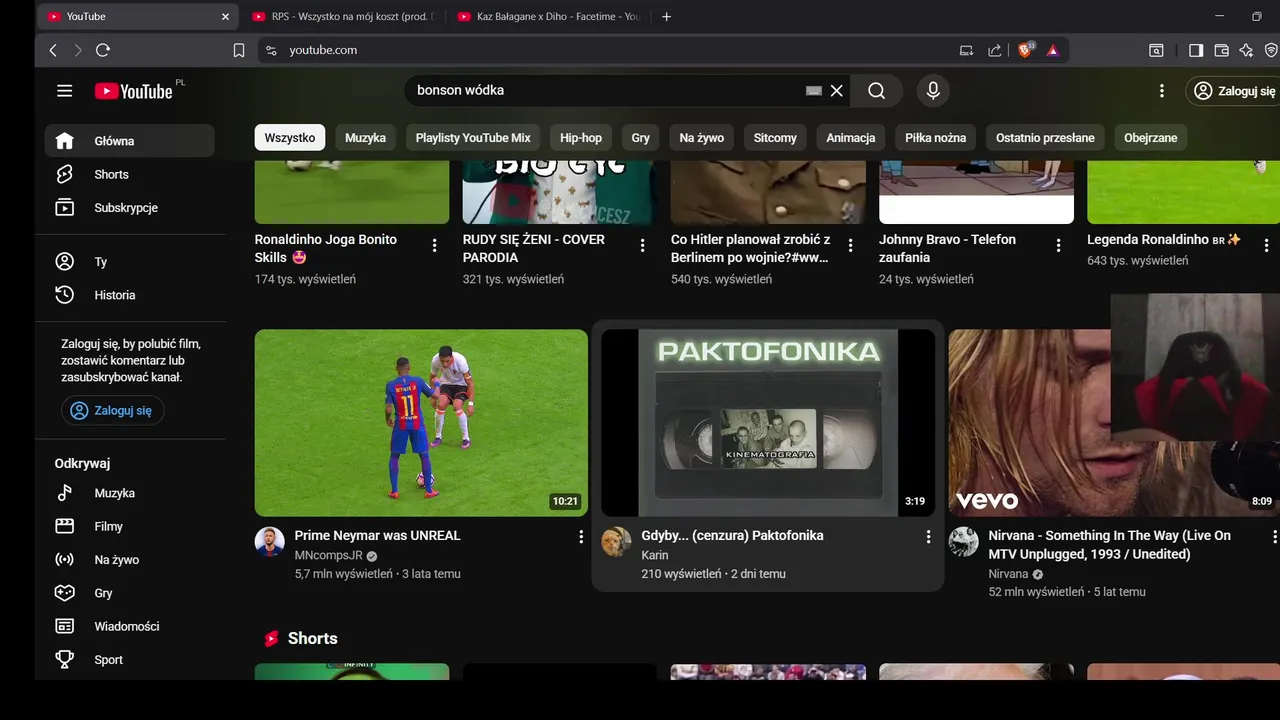Open the hamburger guide menu
Viewport: 1280px width, 720px height.
tap(65, 91)
